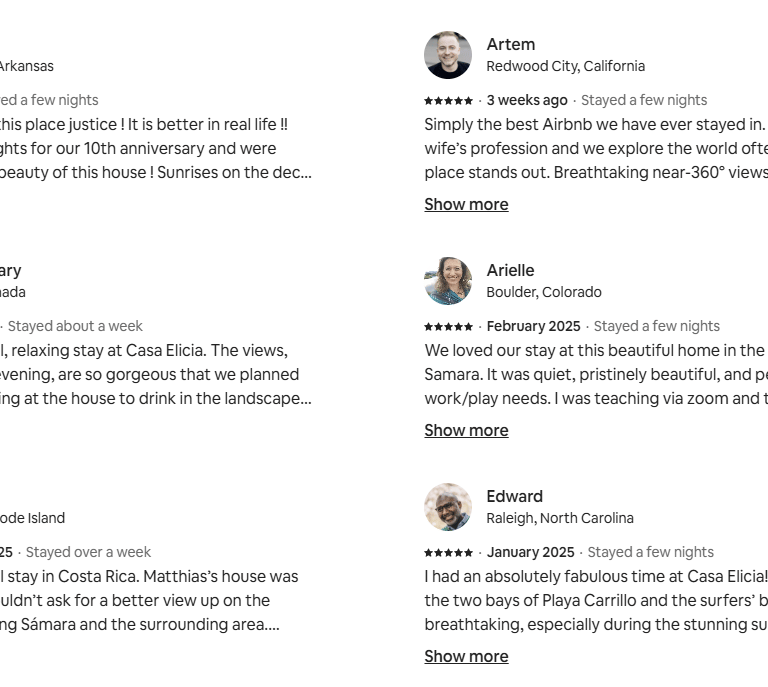
Task: Click the star rating on Arielle's review
Action: pos(448,327)
